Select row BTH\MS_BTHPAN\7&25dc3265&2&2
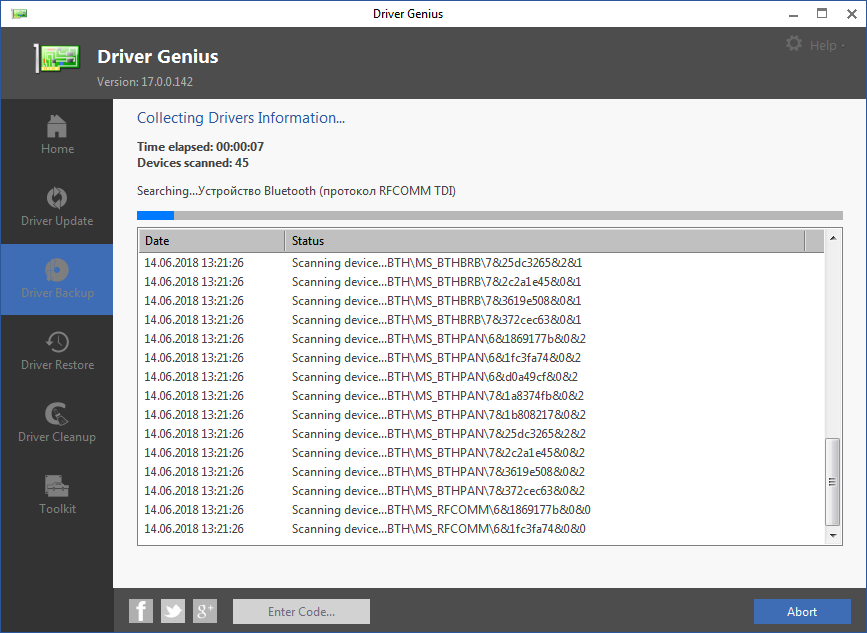This screenshot has height=633, width=867. [x=481, y=433]
